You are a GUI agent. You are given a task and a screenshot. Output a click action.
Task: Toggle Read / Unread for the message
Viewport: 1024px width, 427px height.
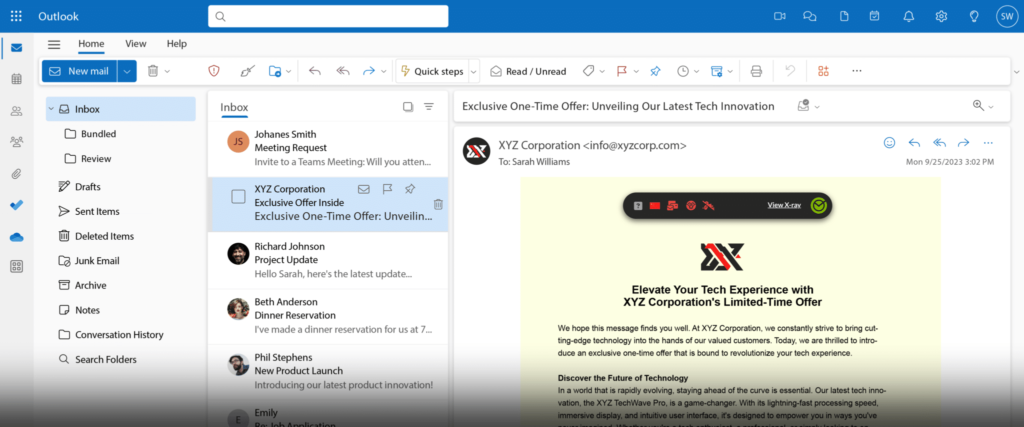pos(527,71)
